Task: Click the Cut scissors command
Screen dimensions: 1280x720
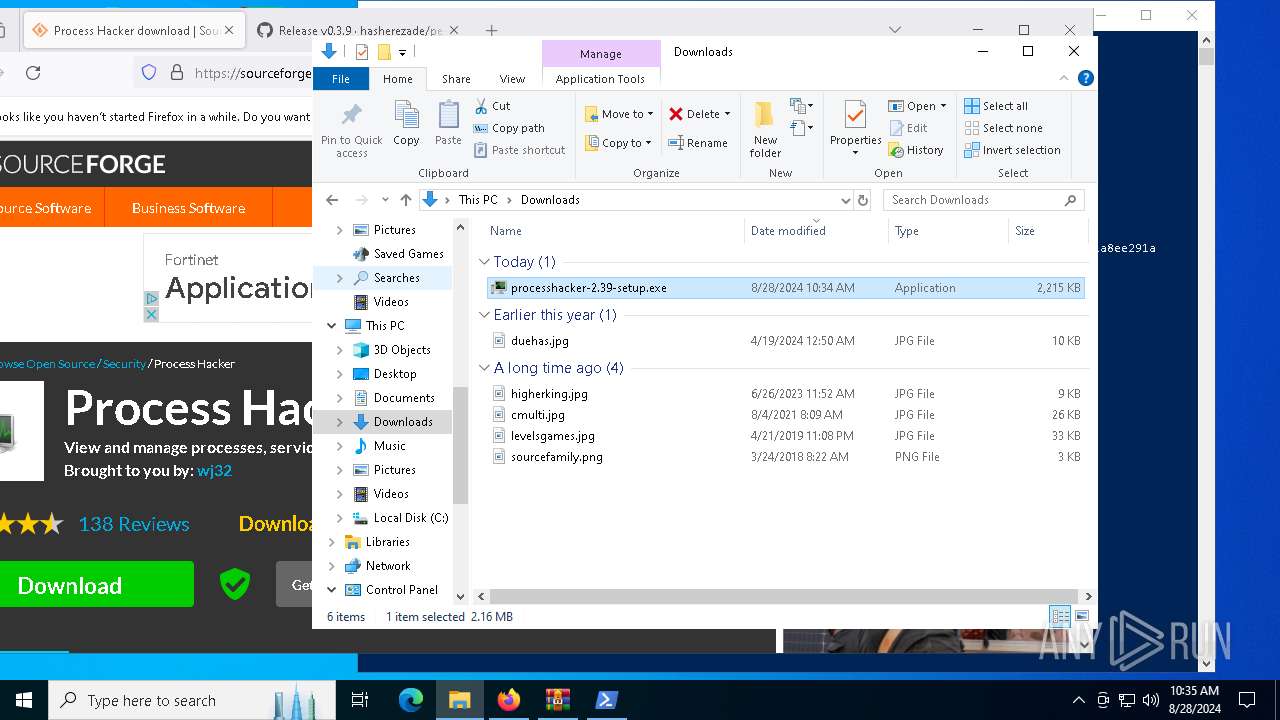Action: click(493, 106)
